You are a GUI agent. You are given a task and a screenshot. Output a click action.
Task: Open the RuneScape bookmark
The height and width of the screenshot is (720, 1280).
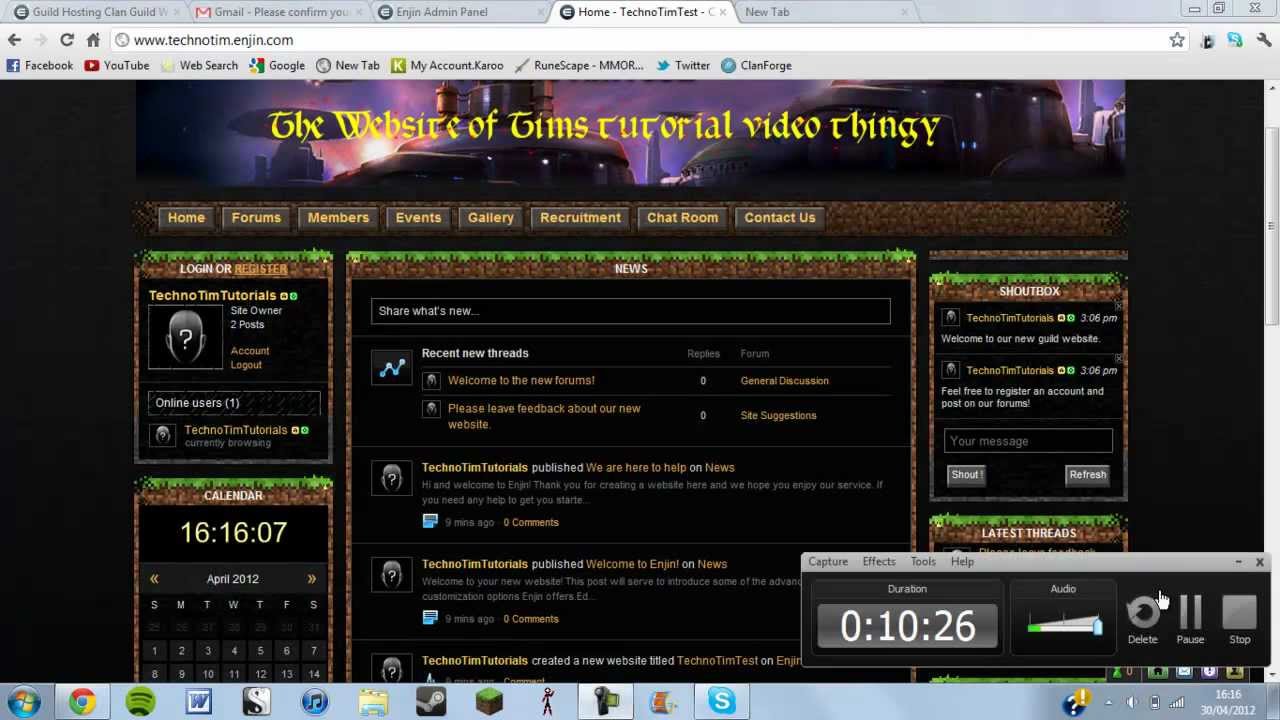point(579,66)
